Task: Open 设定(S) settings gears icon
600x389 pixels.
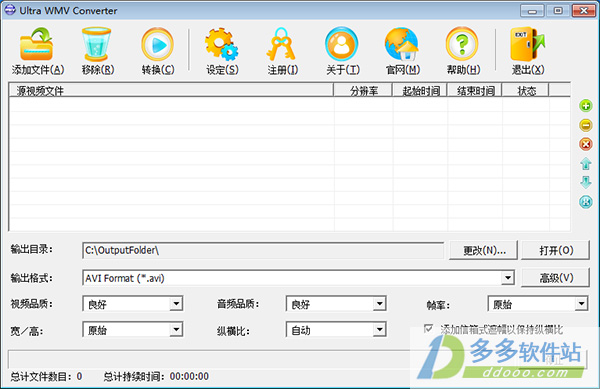Action: coord(221,44)
